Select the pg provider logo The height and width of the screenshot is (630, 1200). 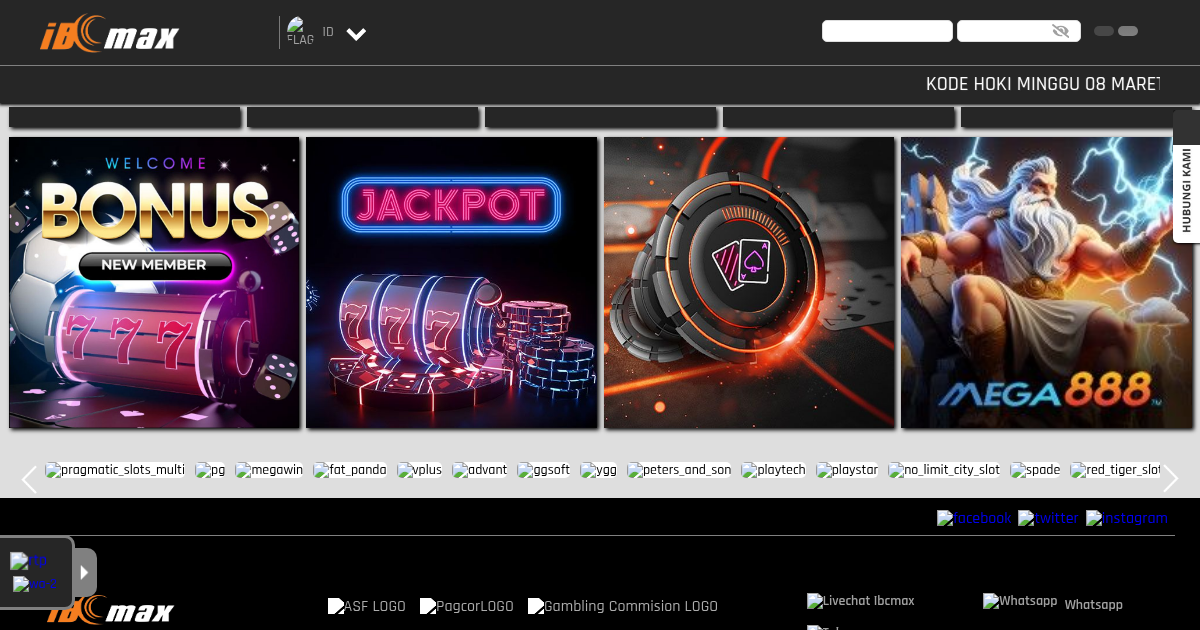(210, 470)
